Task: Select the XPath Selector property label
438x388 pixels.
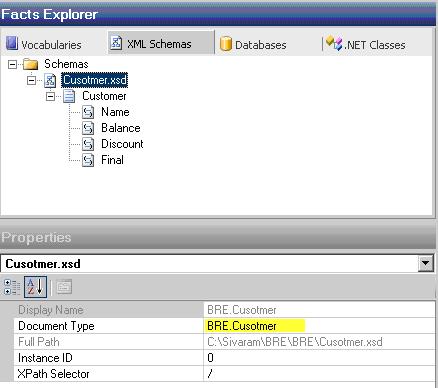Action: (x=53, y=374)
